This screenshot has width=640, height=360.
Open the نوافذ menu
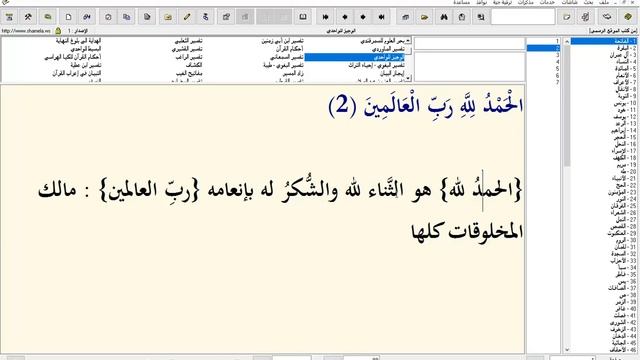pos(481,2)
